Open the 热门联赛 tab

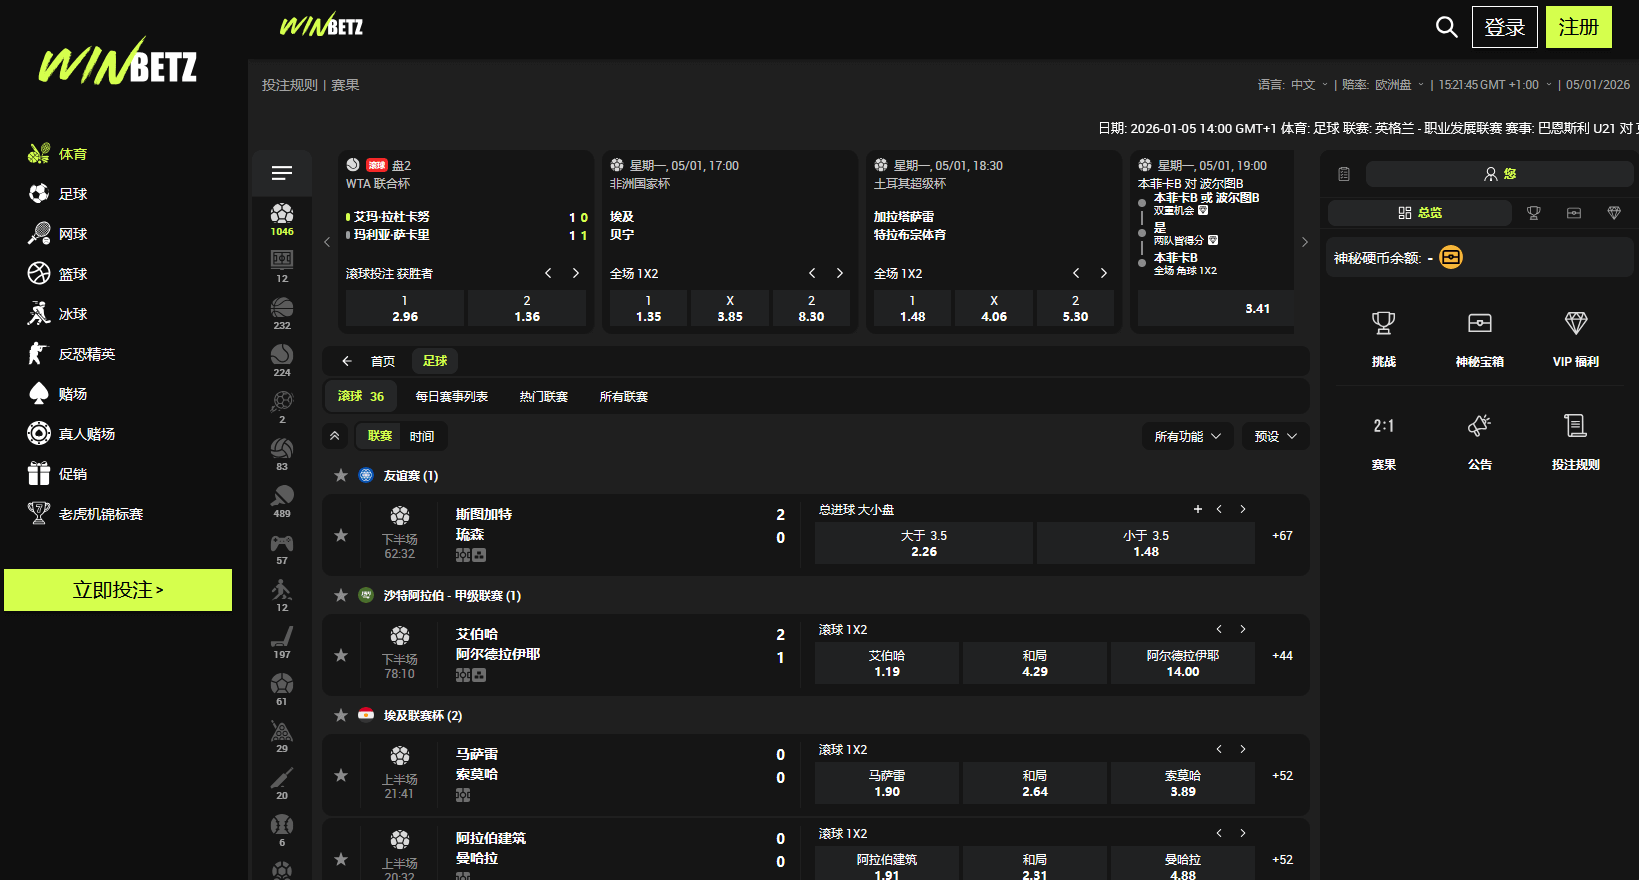coord(543,397)
